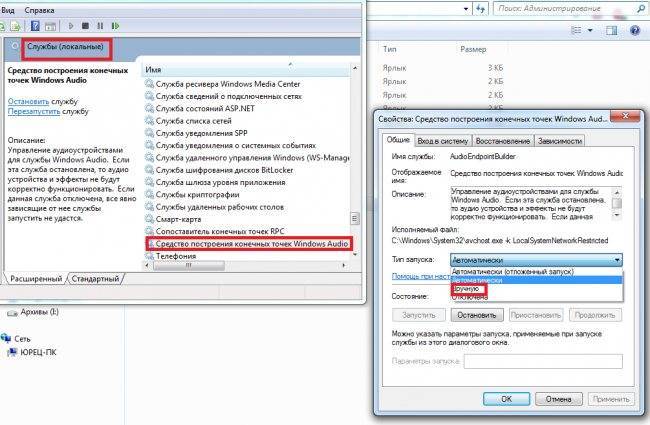Click the Перезапустить службу link
Image resolution: width=650 pixels, height=425 pixels.
(34, 112)
